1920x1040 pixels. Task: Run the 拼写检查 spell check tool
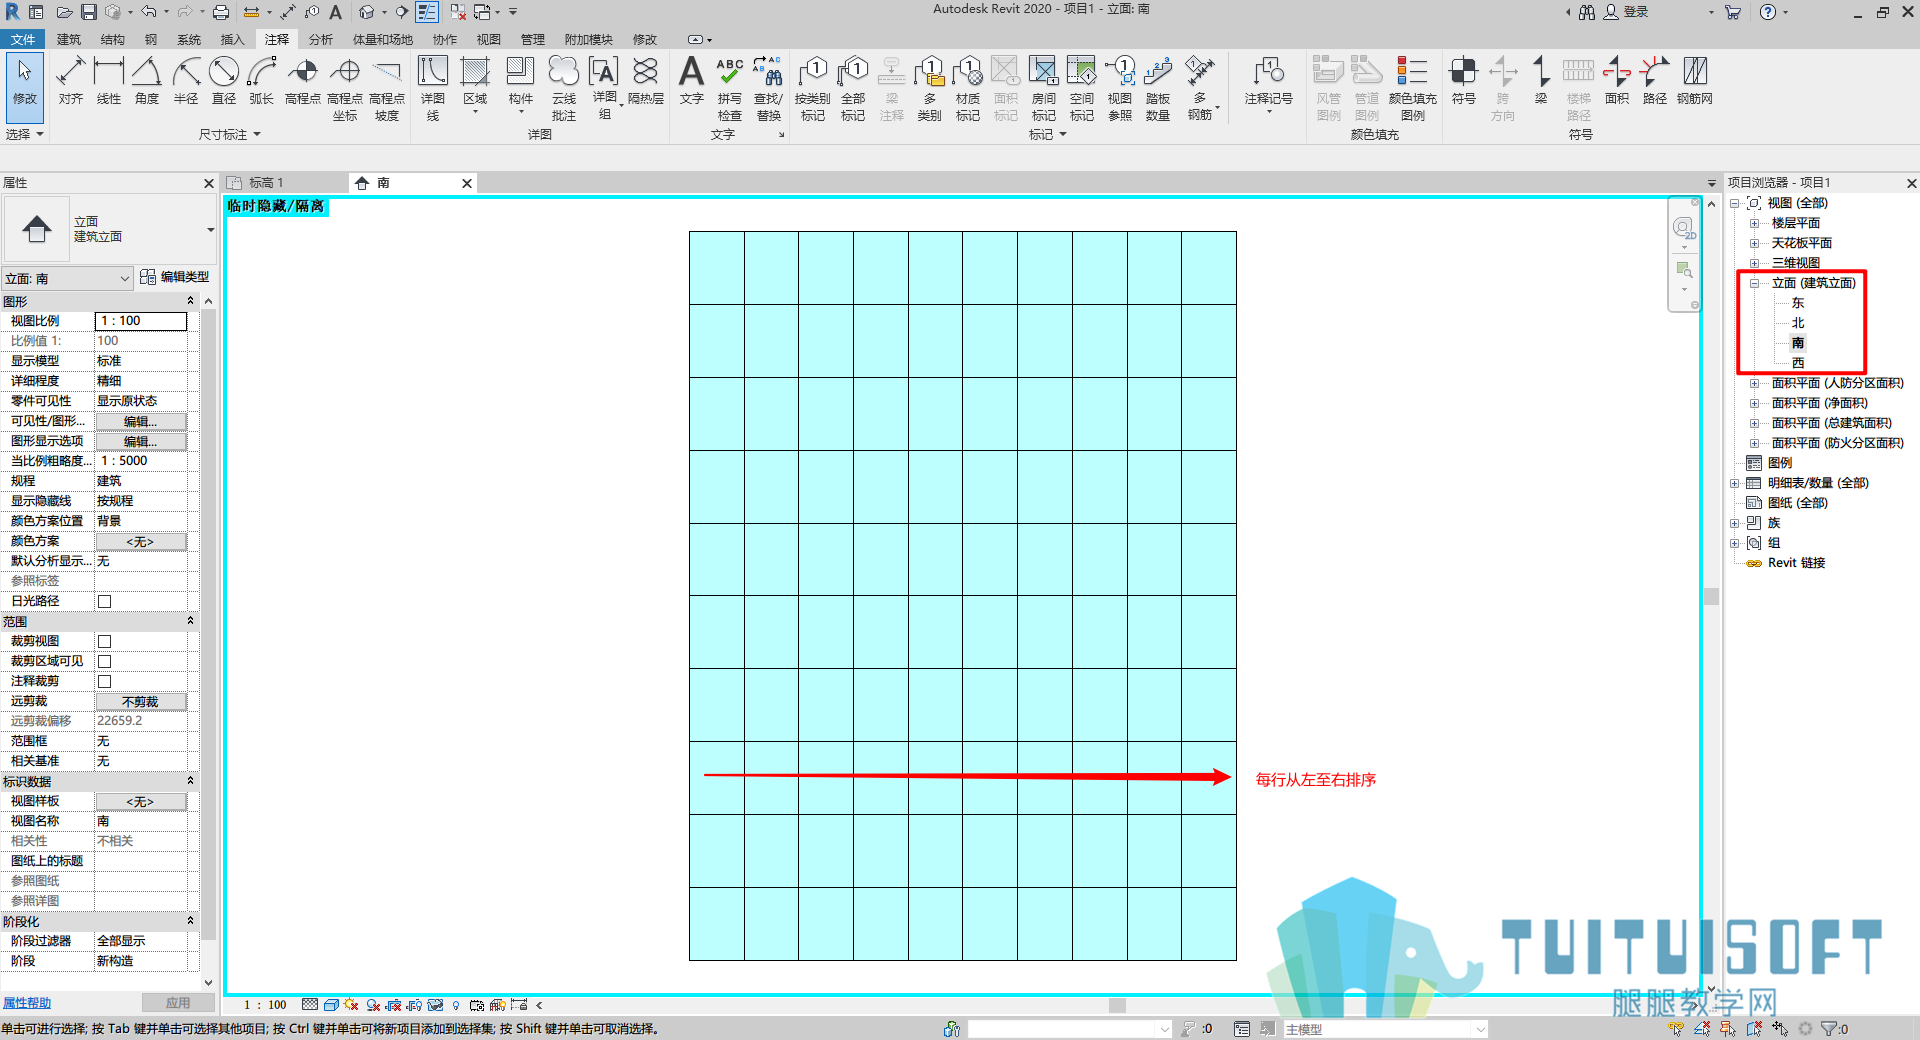[730, 88]
